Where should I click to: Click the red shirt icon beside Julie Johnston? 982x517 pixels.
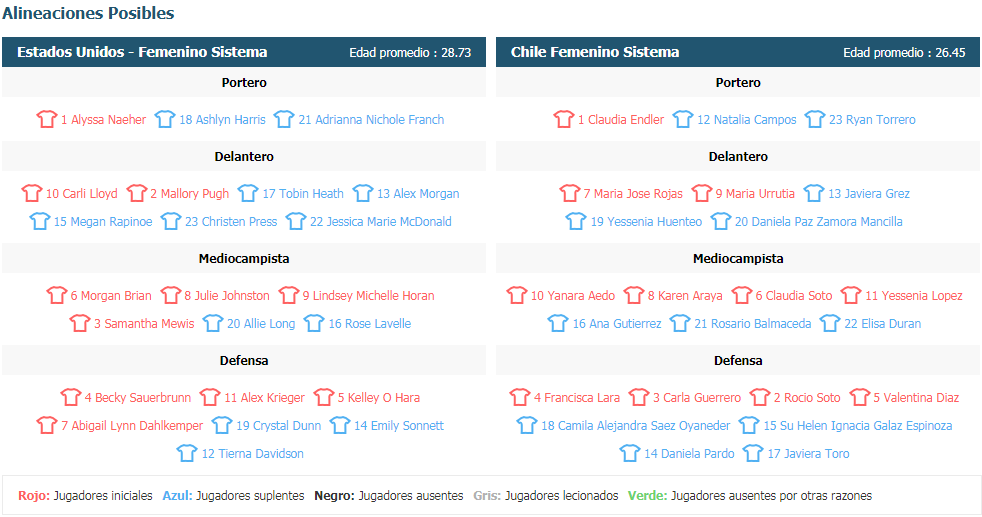pyautogui.click(x=170, y=295)
